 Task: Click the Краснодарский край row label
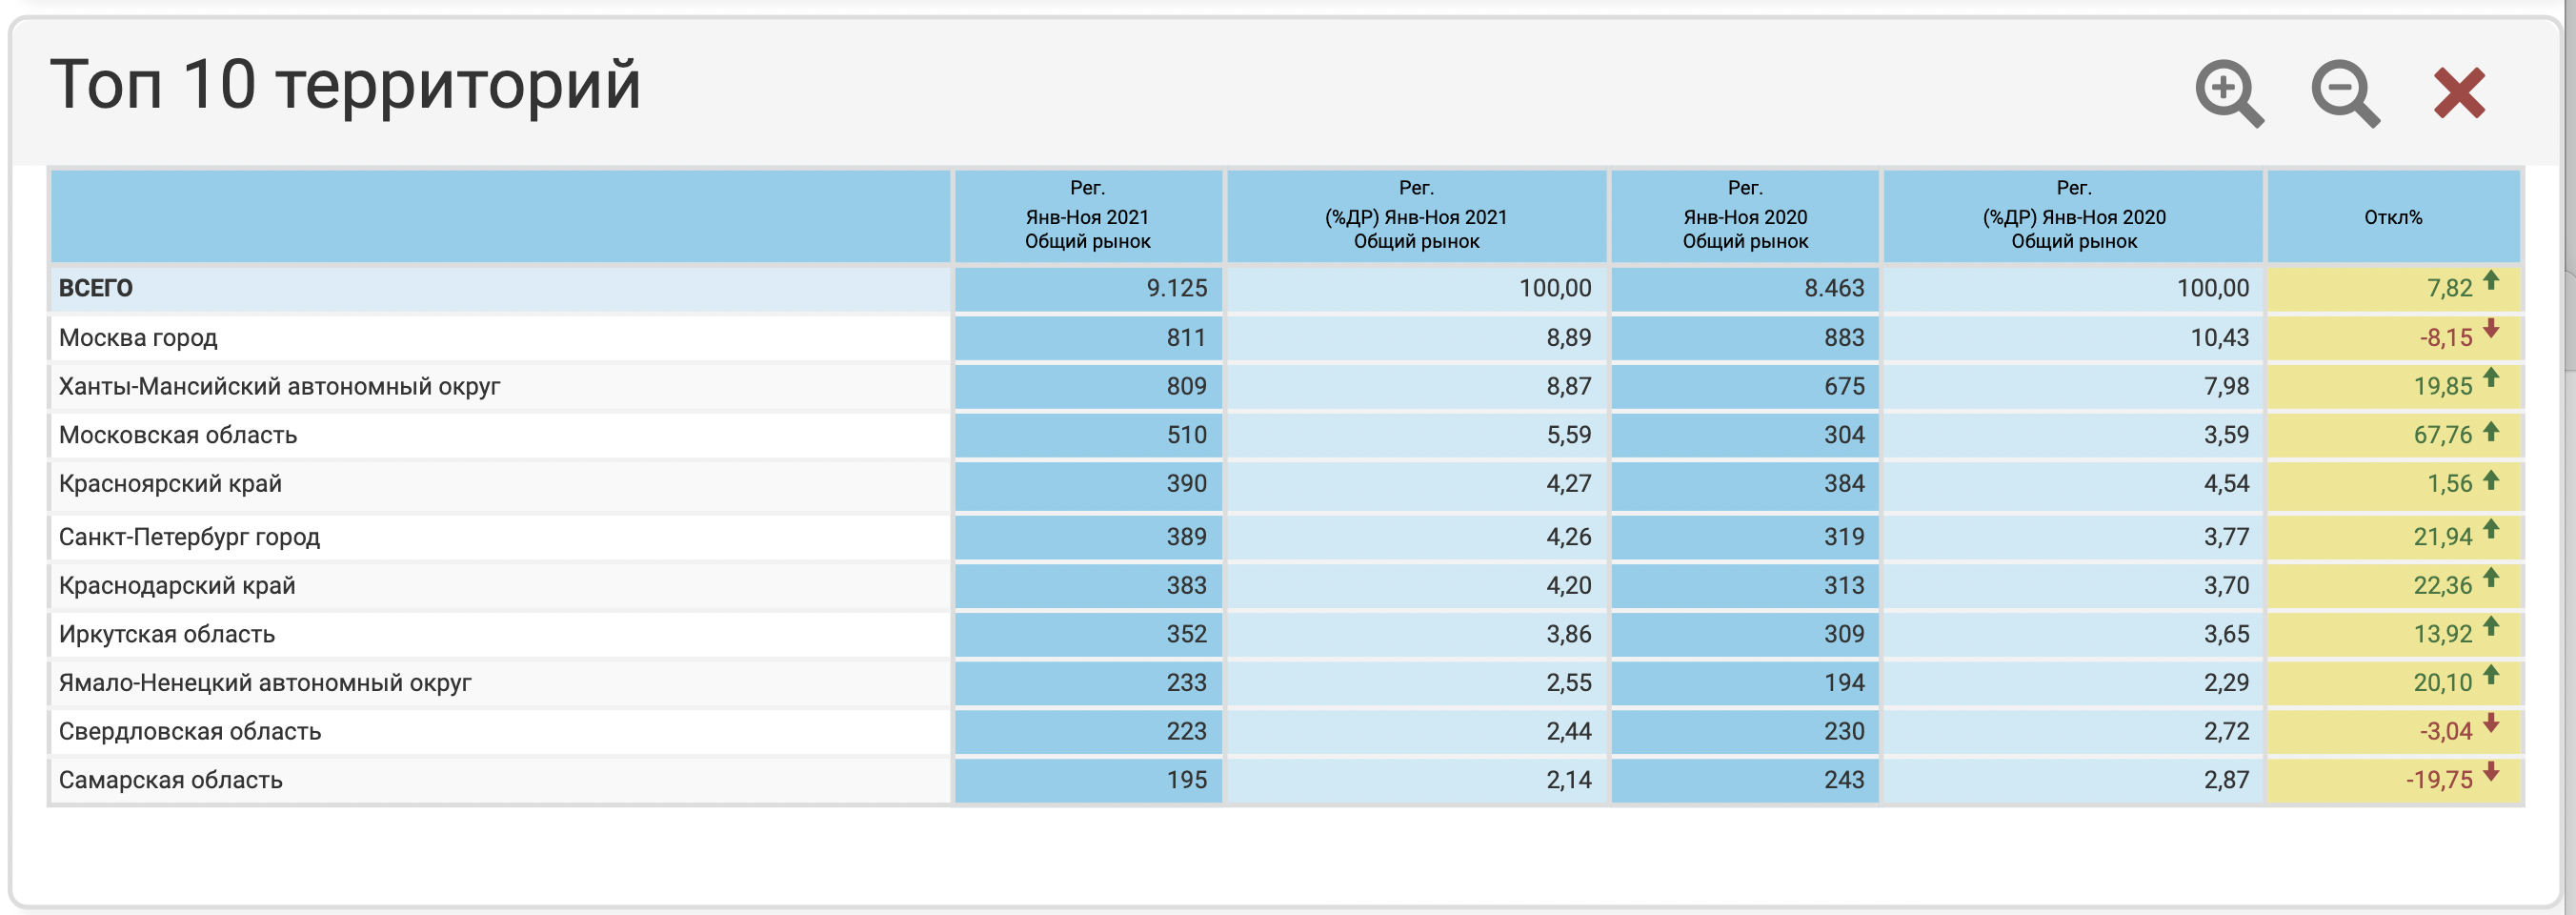click(177, 586)
